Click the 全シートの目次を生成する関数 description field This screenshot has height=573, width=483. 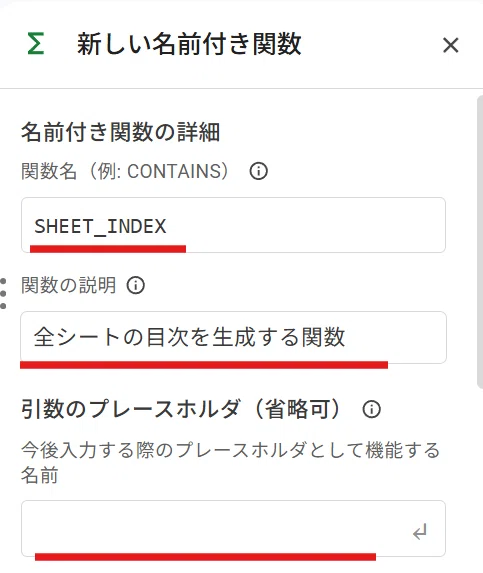click(x=233, y=337)
